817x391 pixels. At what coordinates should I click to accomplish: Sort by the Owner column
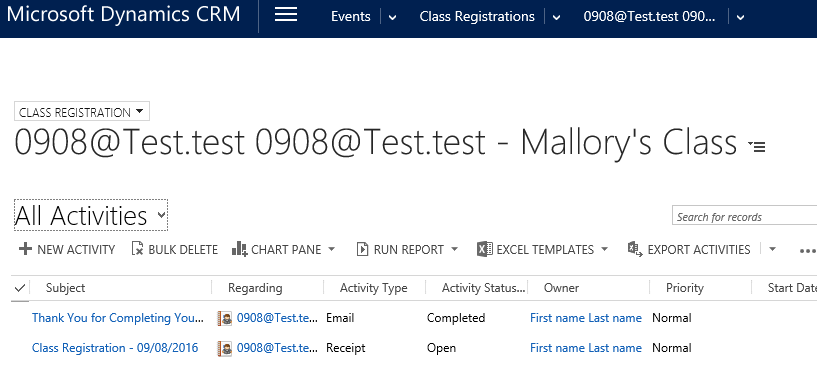561,288
